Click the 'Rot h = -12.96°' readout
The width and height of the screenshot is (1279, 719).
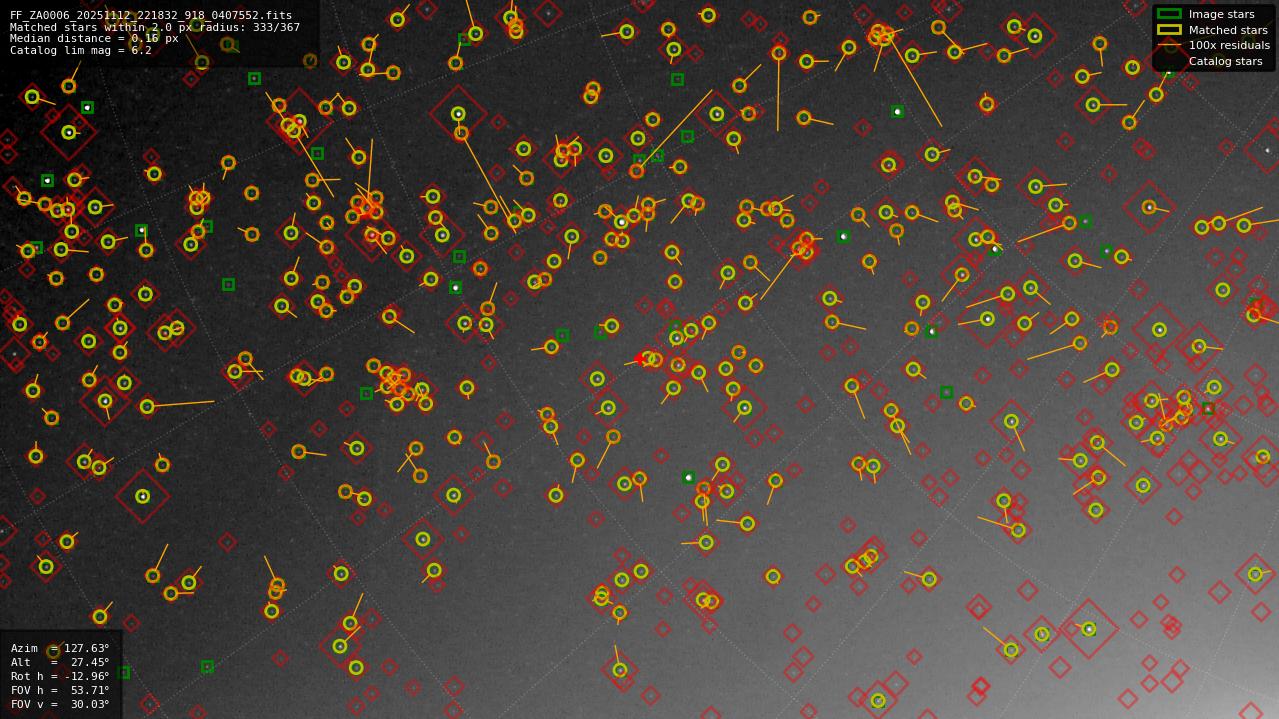pyautogui.click(x=60, y=676)
